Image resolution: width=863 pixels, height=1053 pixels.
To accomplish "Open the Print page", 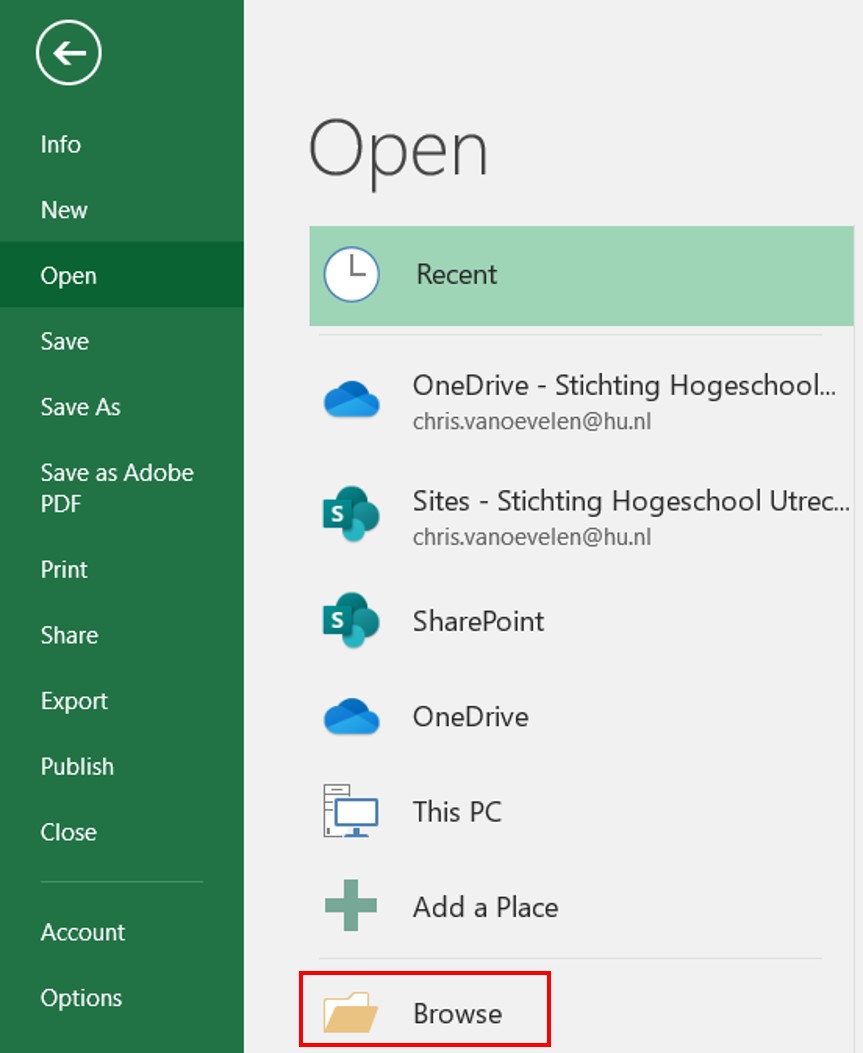I will click(64, 569).
